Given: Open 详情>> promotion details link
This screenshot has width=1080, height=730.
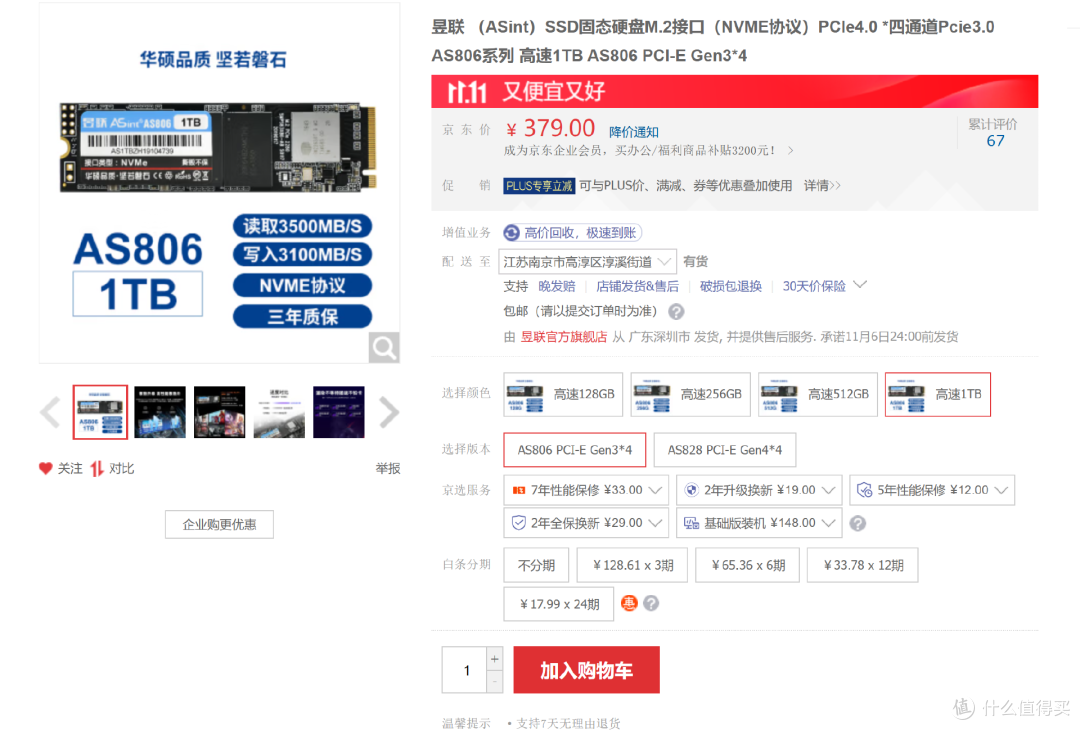Looking at the screenshot, I should click(822, 185).
